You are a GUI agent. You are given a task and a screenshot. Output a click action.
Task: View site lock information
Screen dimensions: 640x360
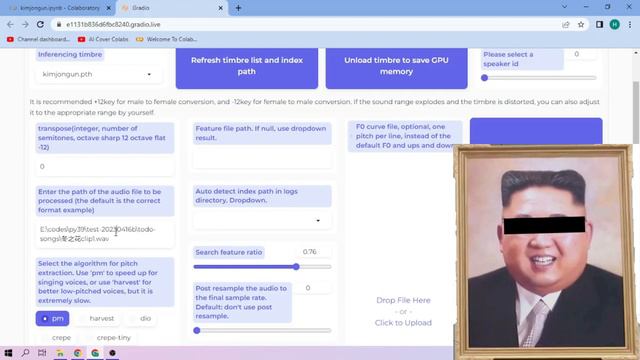[x=59, y=24]
